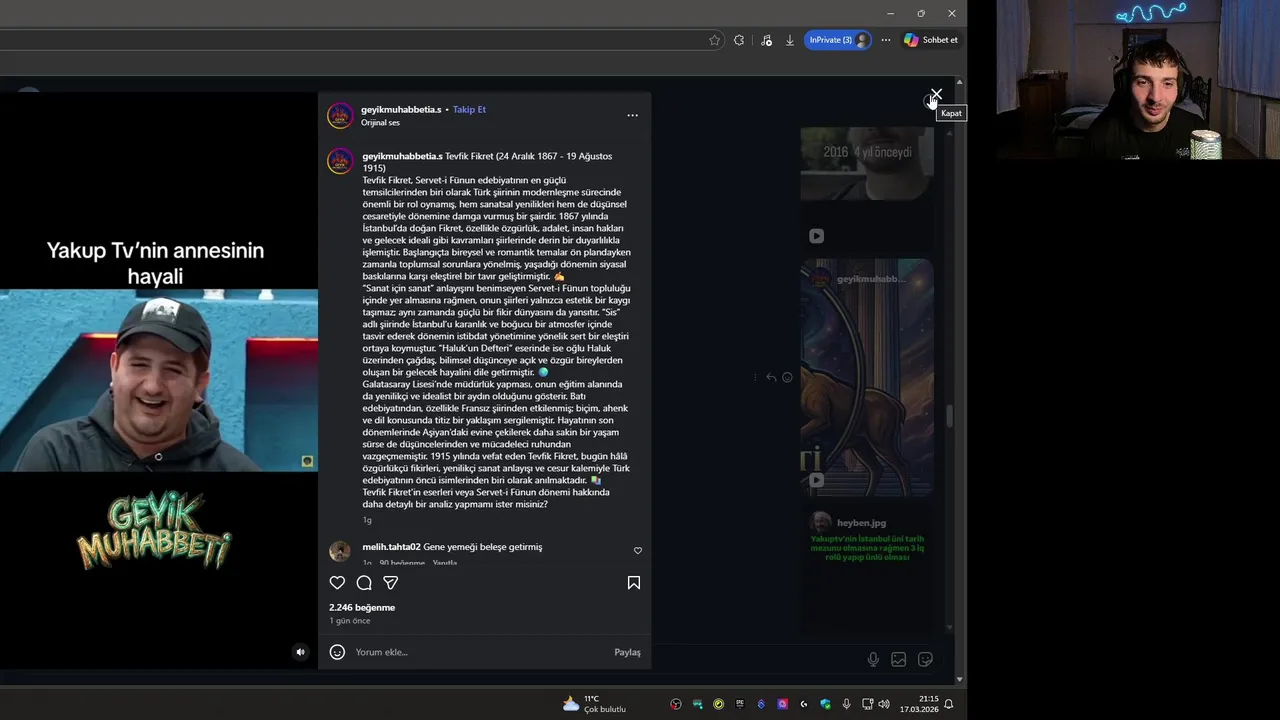Screen dimensions: 1280x720
Task: Open the geyikmuhabbetia.s username in post header
Action: click(401, 109)
